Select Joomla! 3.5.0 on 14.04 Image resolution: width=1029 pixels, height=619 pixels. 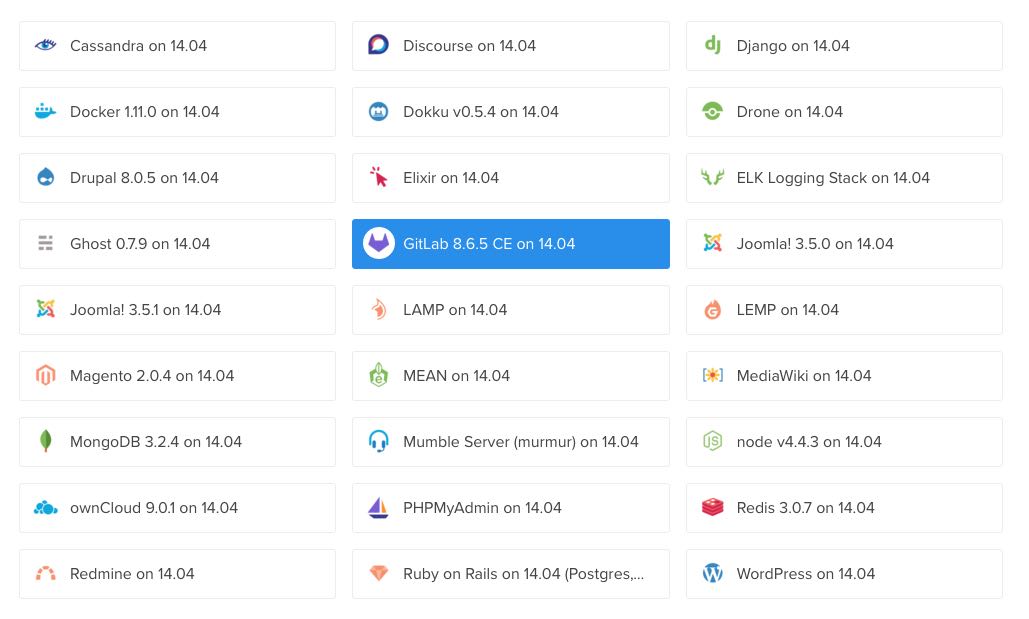[x=844, y=244]
